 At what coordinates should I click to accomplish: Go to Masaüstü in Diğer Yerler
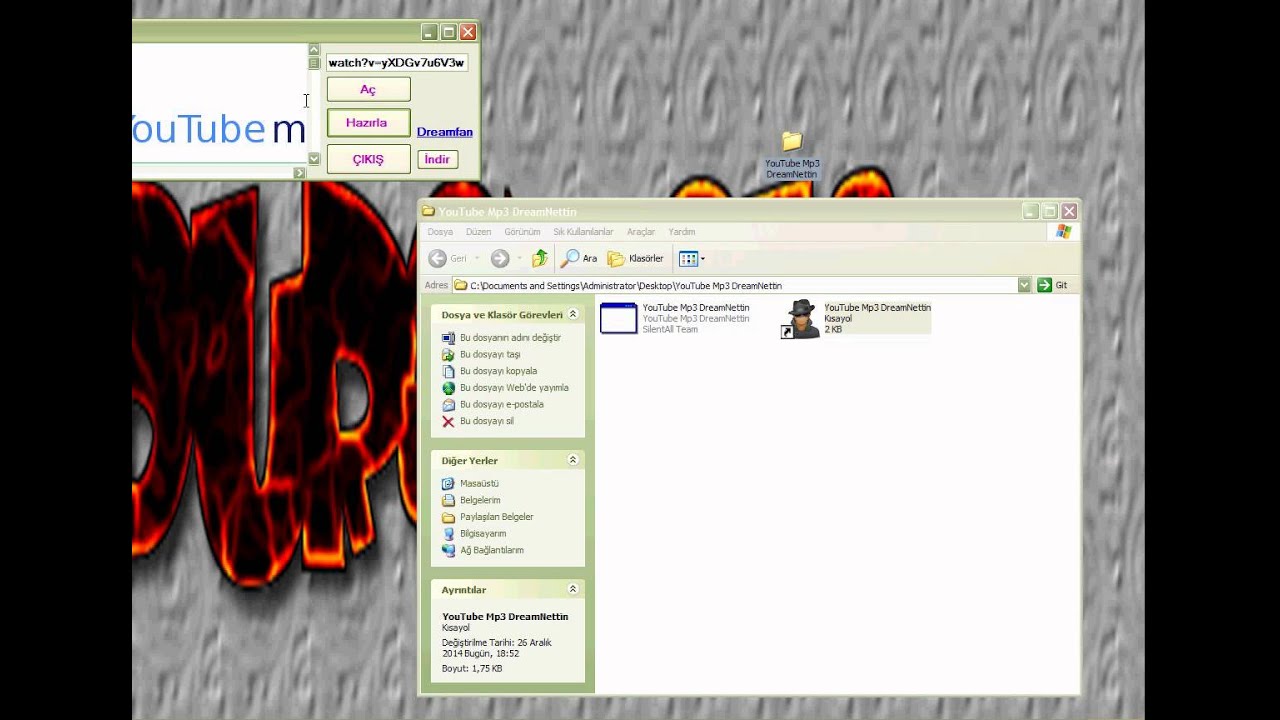point(479,484)
